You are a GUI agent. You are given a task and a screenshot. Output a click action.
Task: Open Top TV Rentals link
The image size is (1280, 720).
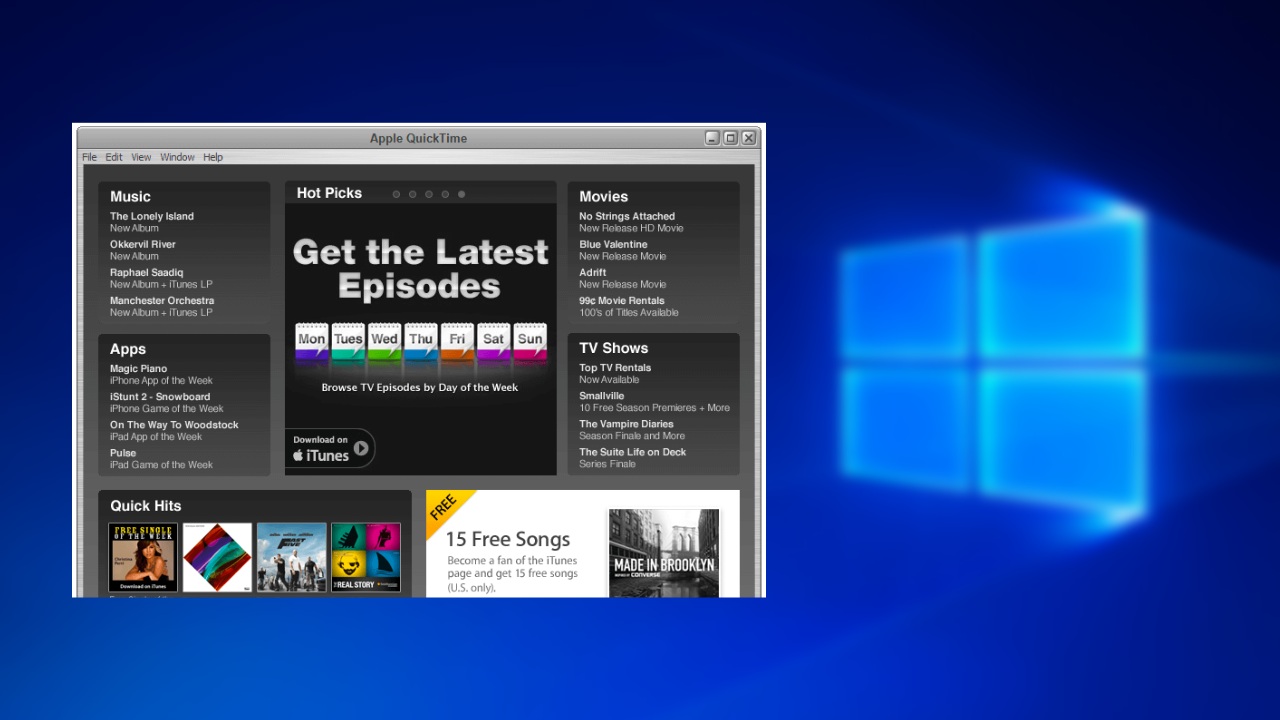[615, 373]
